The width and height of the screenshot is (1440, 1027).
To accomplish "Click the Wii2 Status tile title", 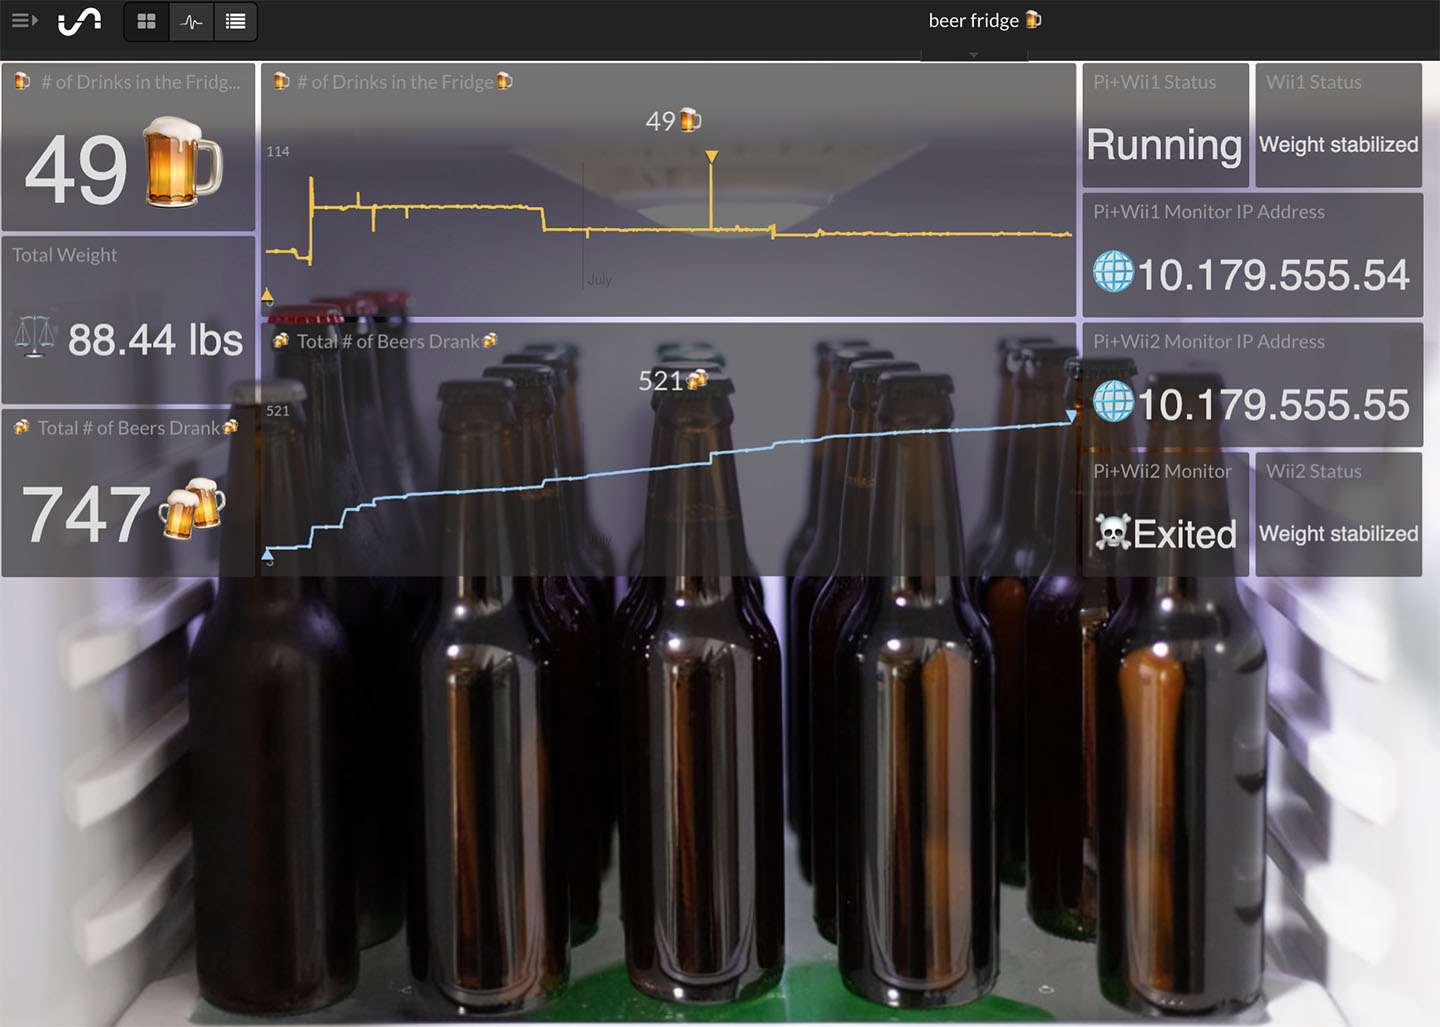I will click(1313, 471).
